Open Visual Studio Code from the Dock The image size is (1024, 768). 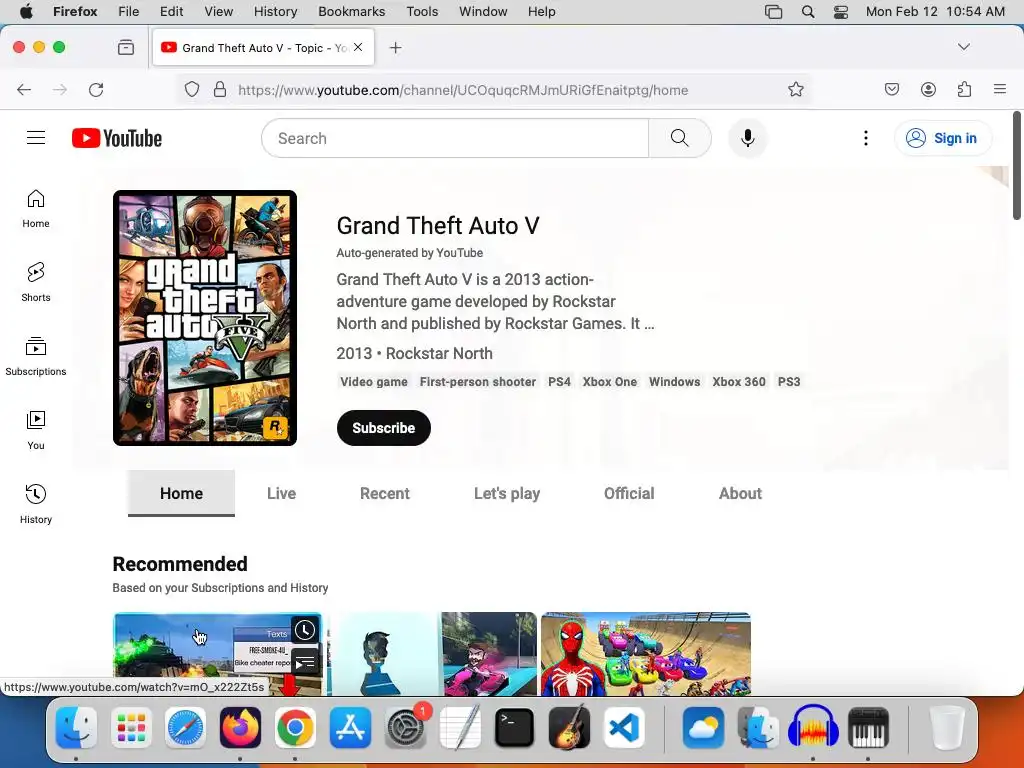(624, 728)
